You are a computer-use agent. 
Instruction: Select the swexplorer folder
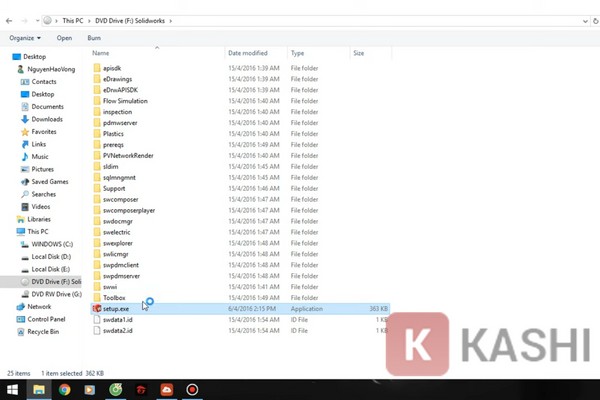click(x=117, y=243)
